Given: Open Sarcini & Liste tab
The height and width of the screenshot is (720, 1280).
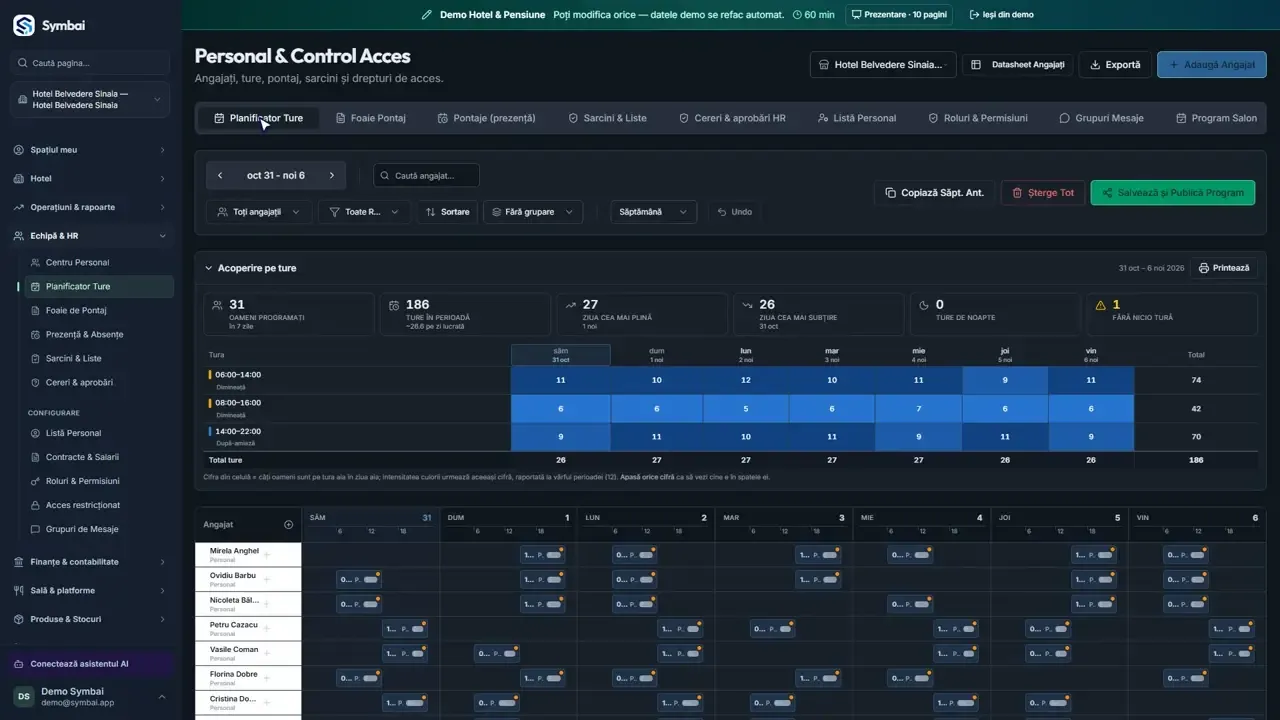Looking at the screenshot, I should click(x=607, y=118).
